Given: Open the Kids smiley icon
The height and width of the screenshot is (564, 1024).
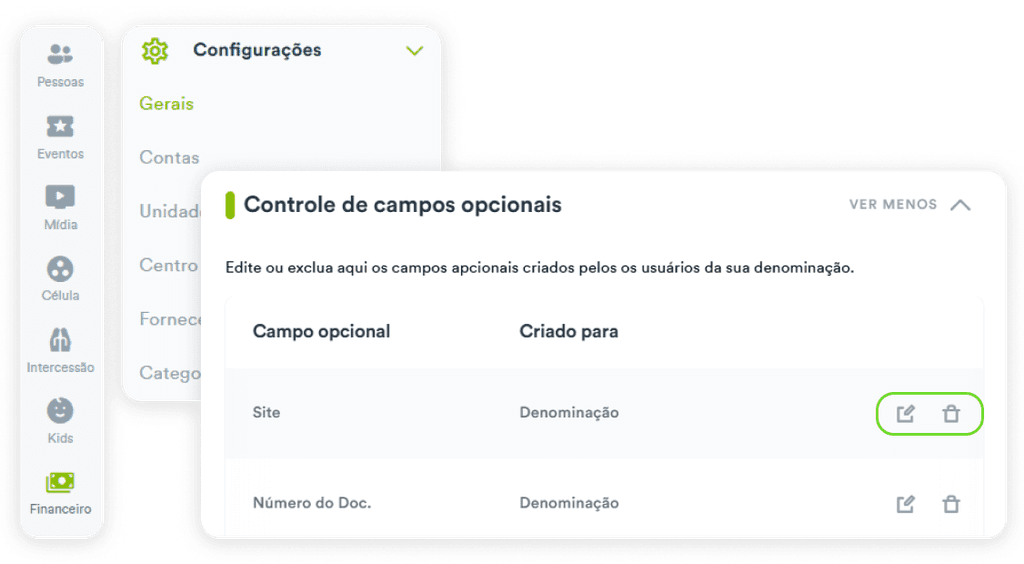Looking at the screenshot, I should point(60,411).
